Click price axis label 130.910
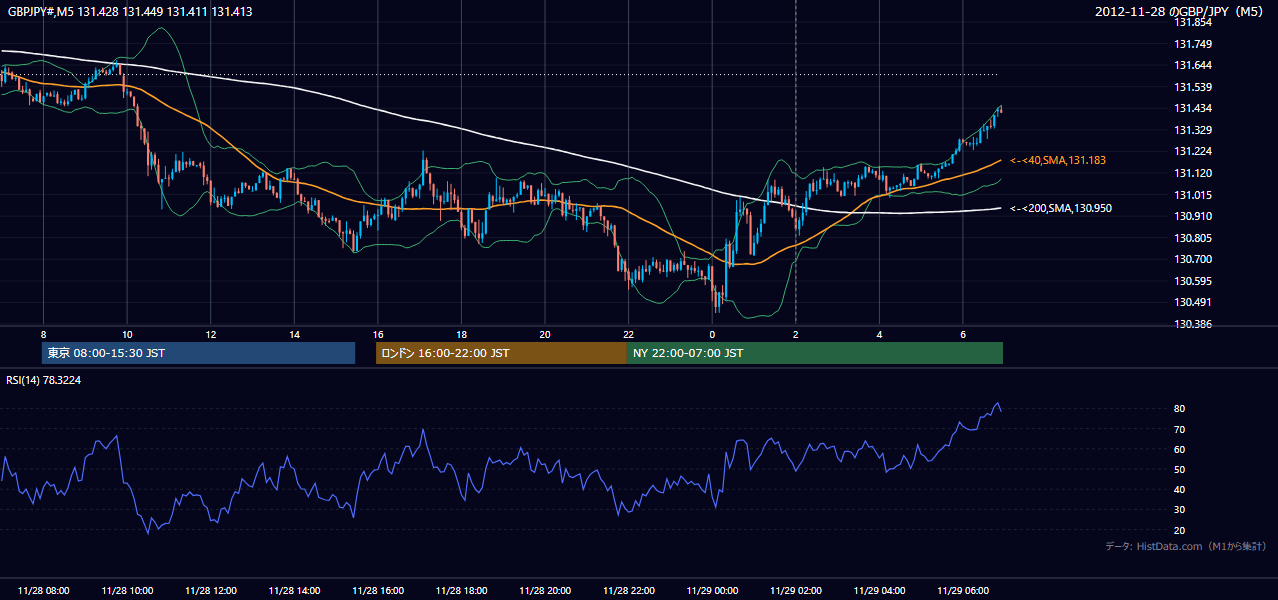 click(x=1193, y=216)
